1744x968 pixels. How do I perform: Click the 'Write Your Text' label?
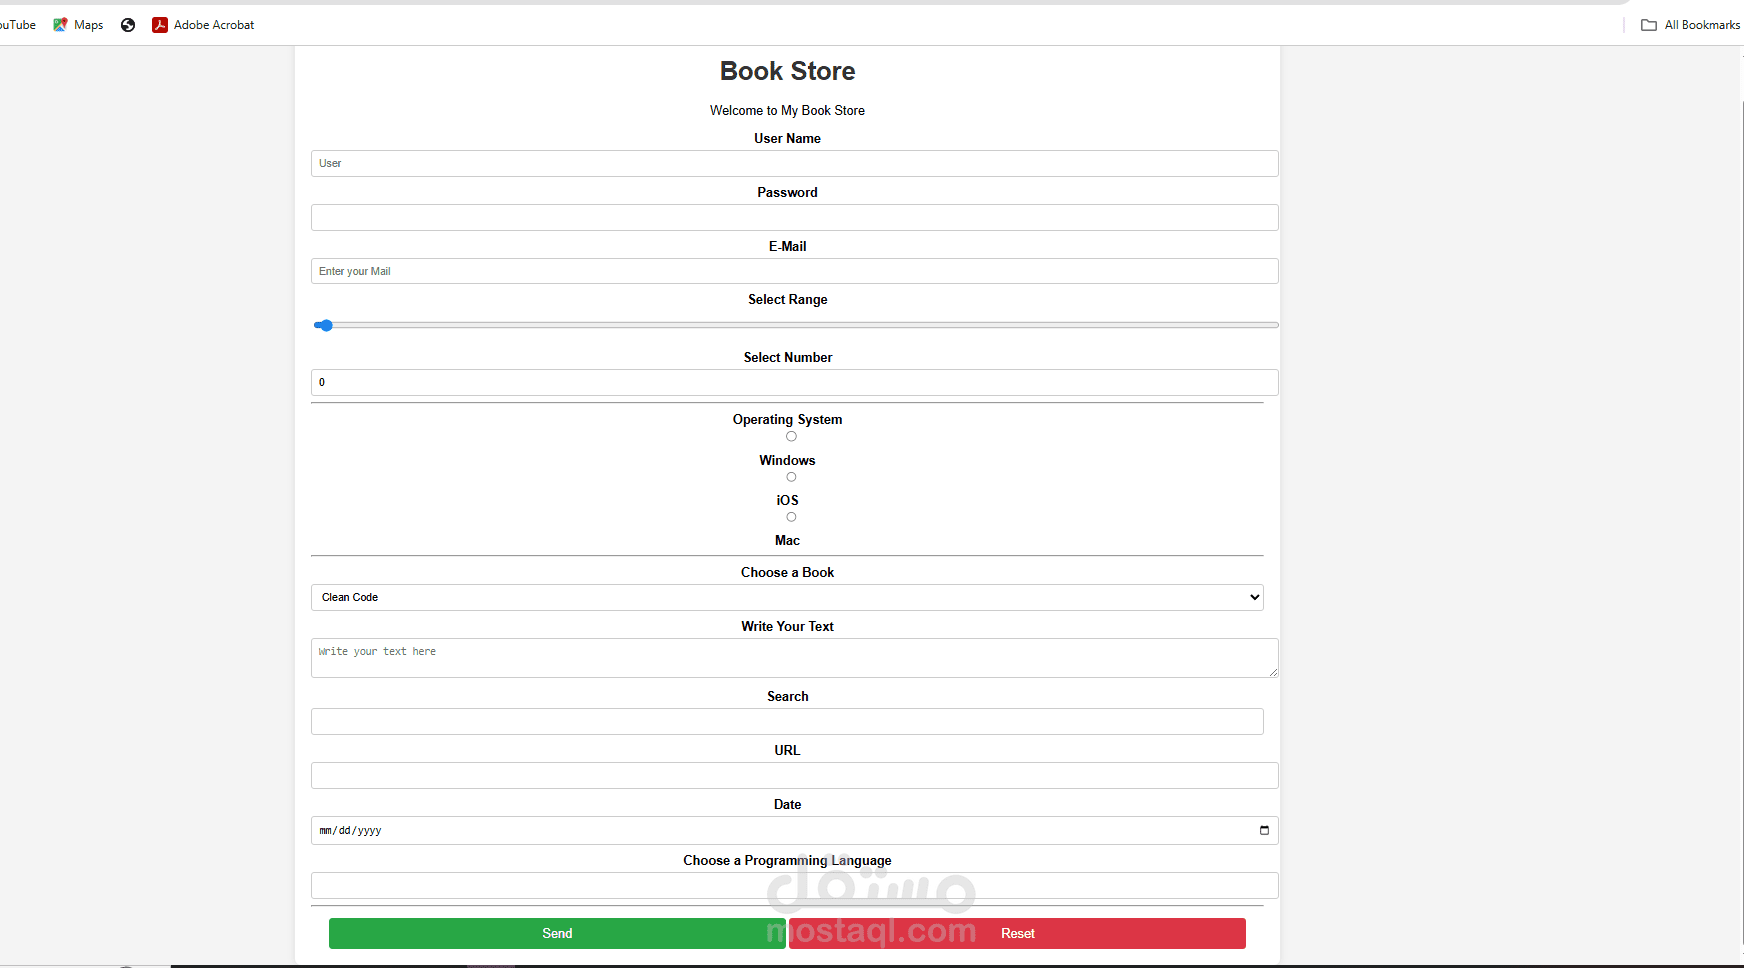pyautogui.click(x=787, y=626)
